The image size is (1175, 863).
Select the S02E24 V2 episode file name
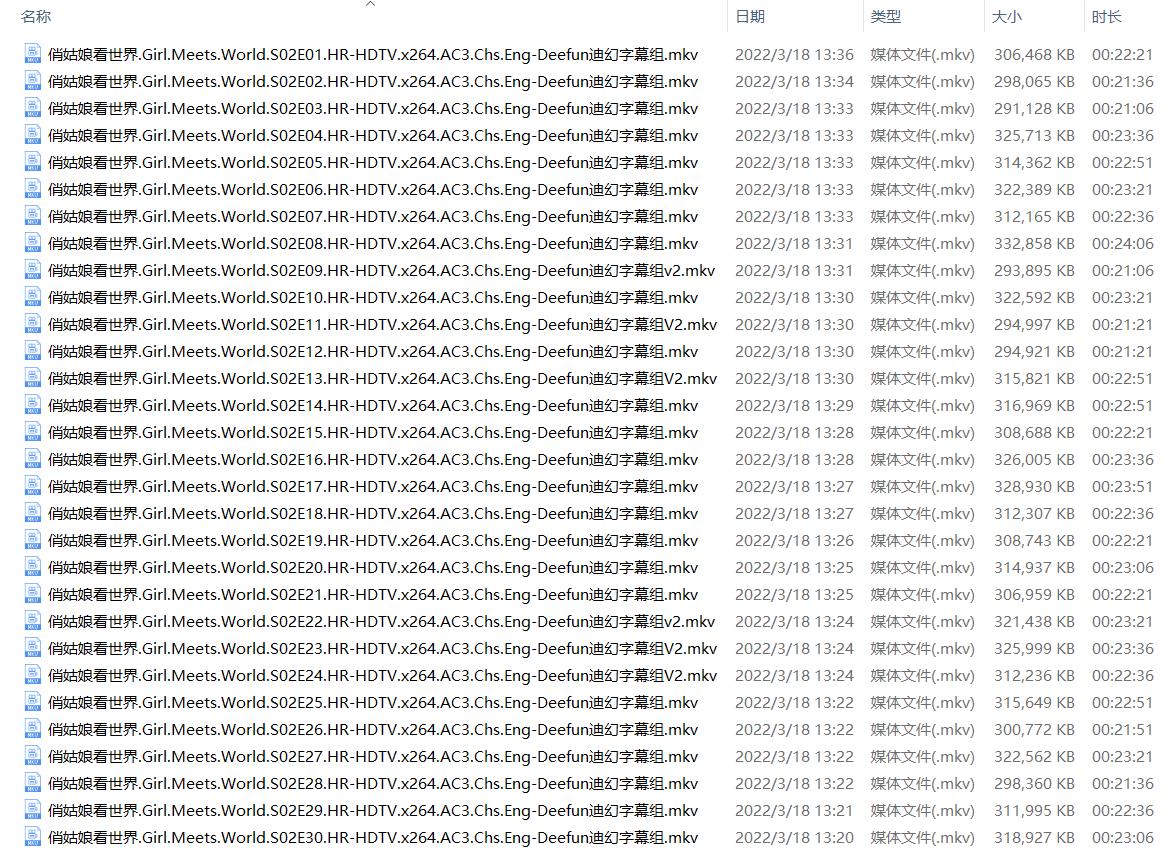point(382,676)
